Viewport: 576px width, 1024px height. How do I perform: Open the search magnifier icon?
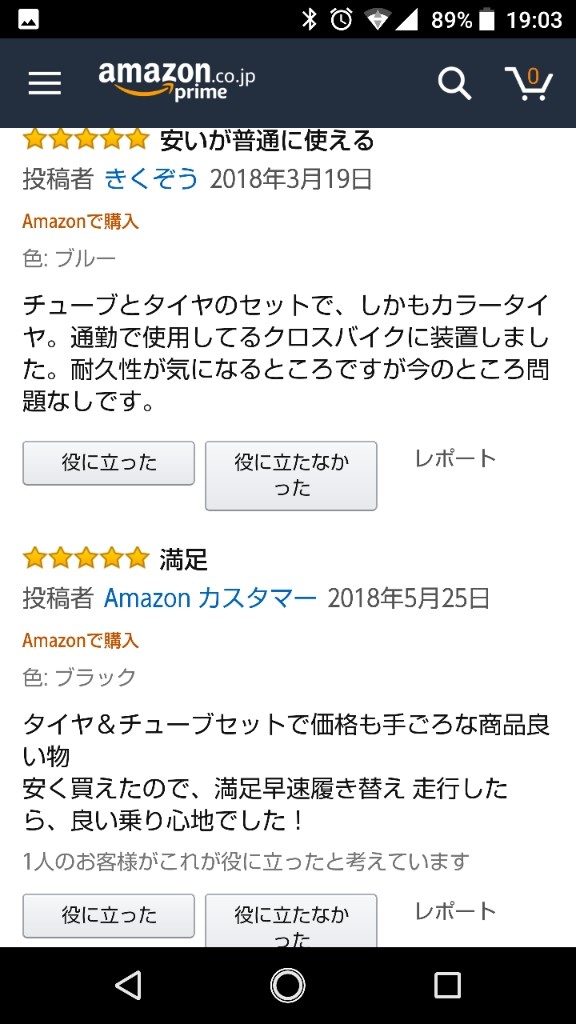455,84
